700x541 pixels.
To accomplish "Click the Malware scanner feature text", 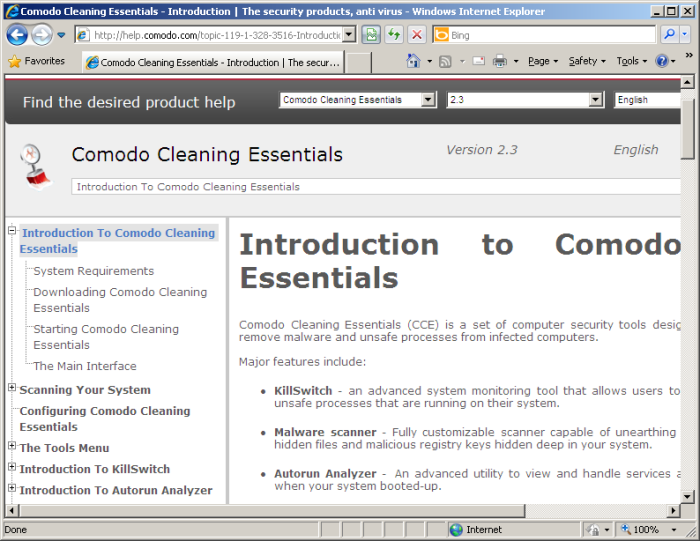I will 325,433.
